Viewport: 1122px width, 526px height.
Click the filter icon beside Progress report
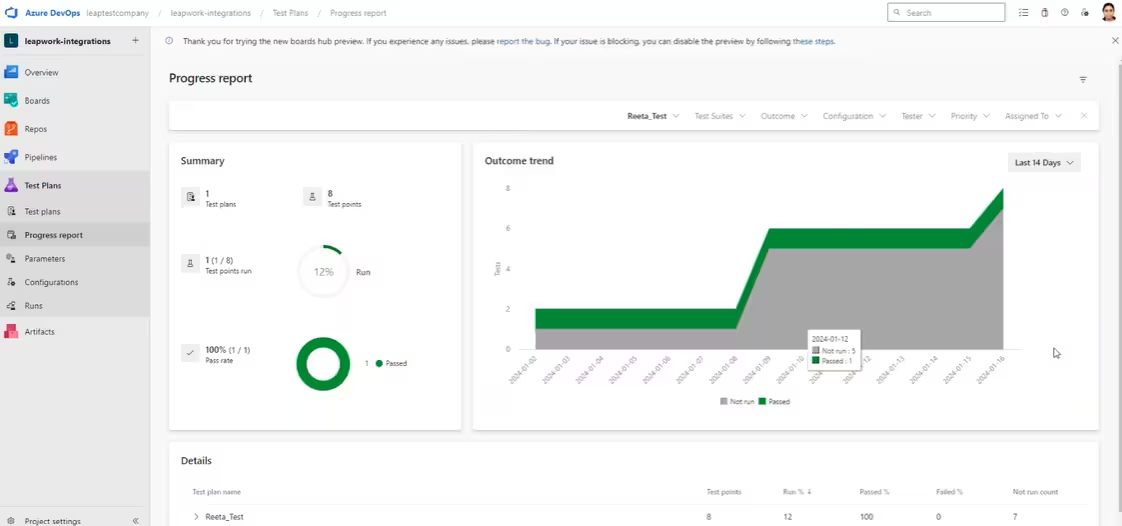tap(1083, 79)
